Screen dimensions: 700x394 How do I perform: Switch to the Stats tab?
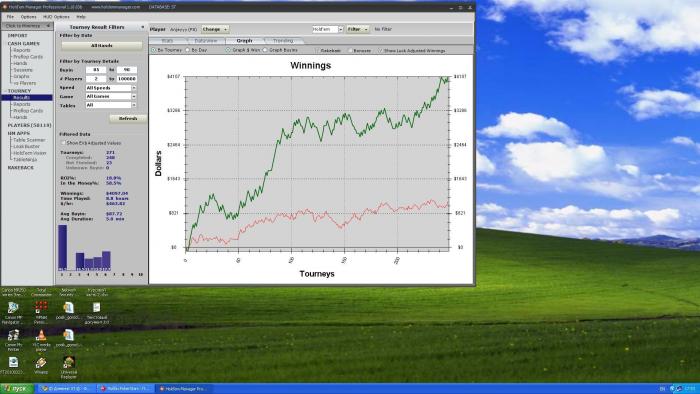[x=167, y=41]
